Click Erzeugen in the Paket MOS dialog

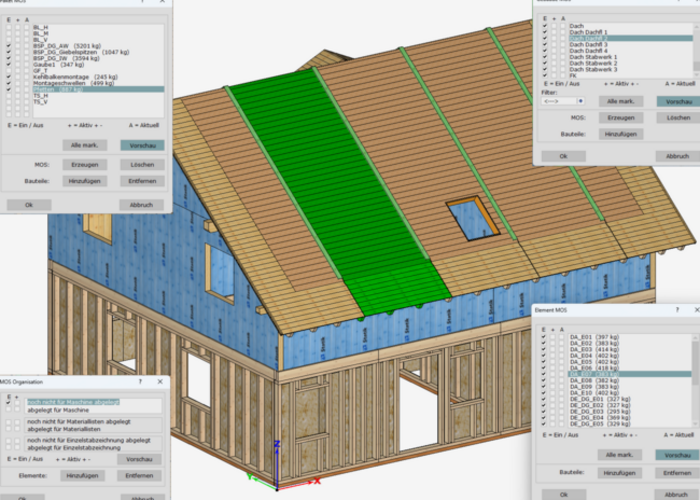pos(84,165)
